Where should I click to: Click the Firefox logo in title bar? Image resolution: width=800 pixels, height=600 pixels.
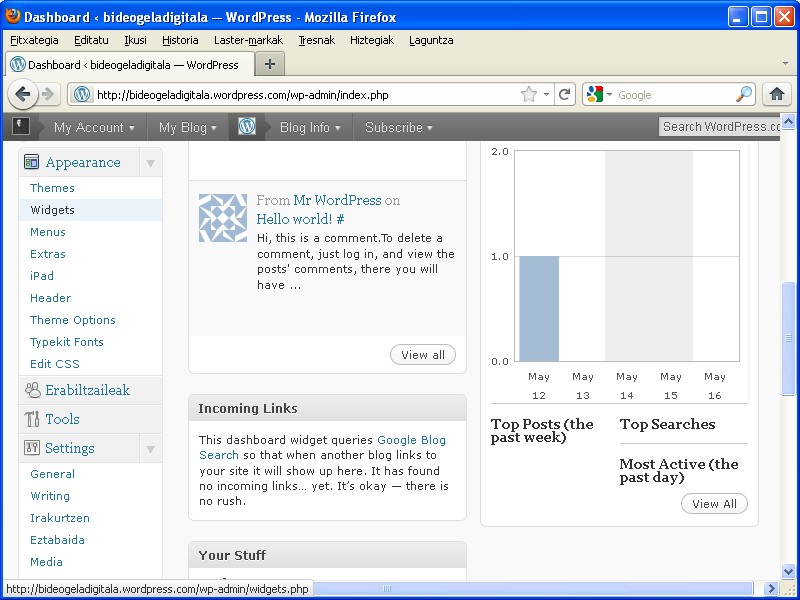click(x=13, y=17)
